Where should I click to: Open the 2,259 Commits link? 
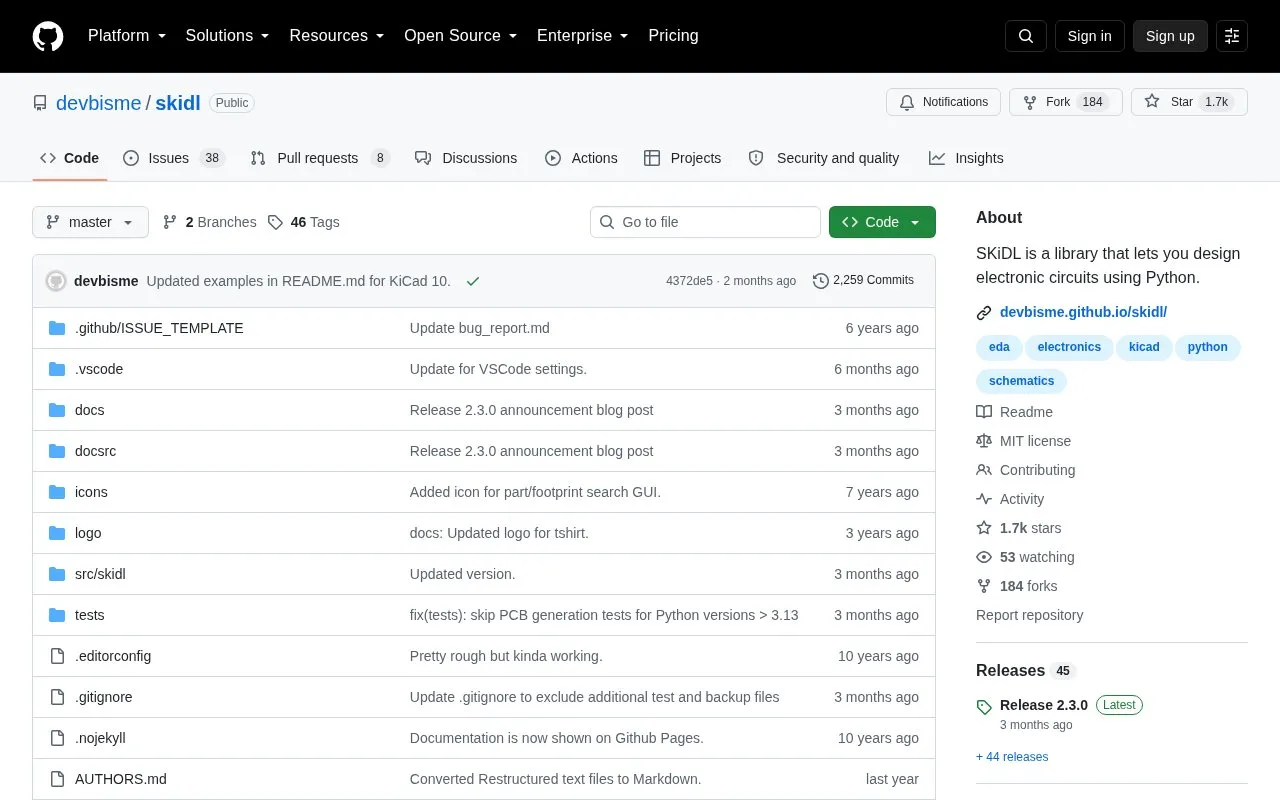click(x=863, y=281)
